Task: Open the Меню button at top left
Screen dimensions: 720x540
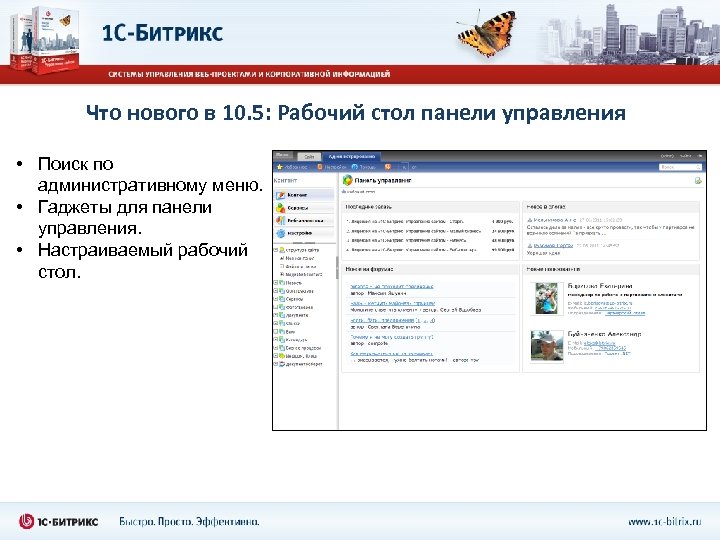Action: [282, 155]
